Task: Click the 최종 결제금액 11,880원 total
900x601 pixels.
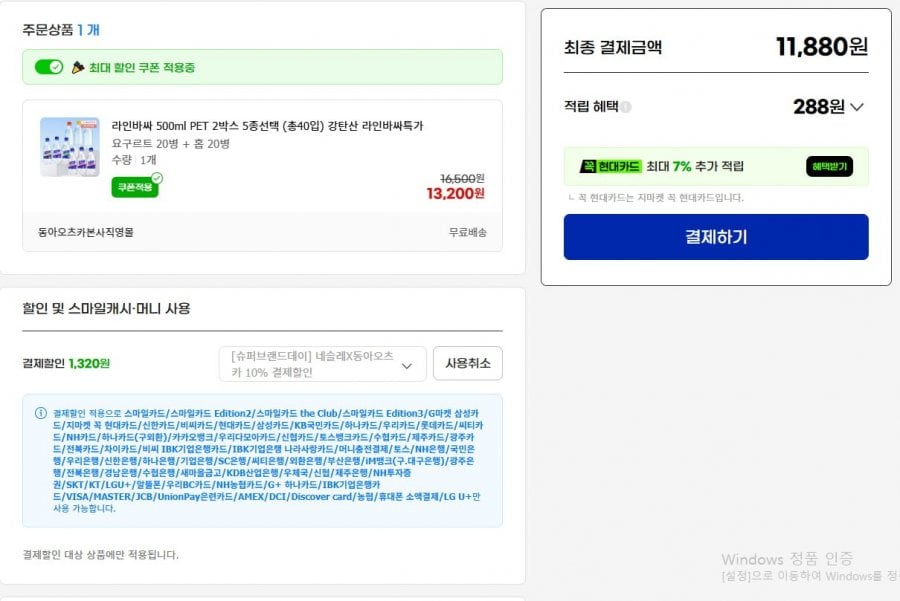Action: (x=821, y=47)
